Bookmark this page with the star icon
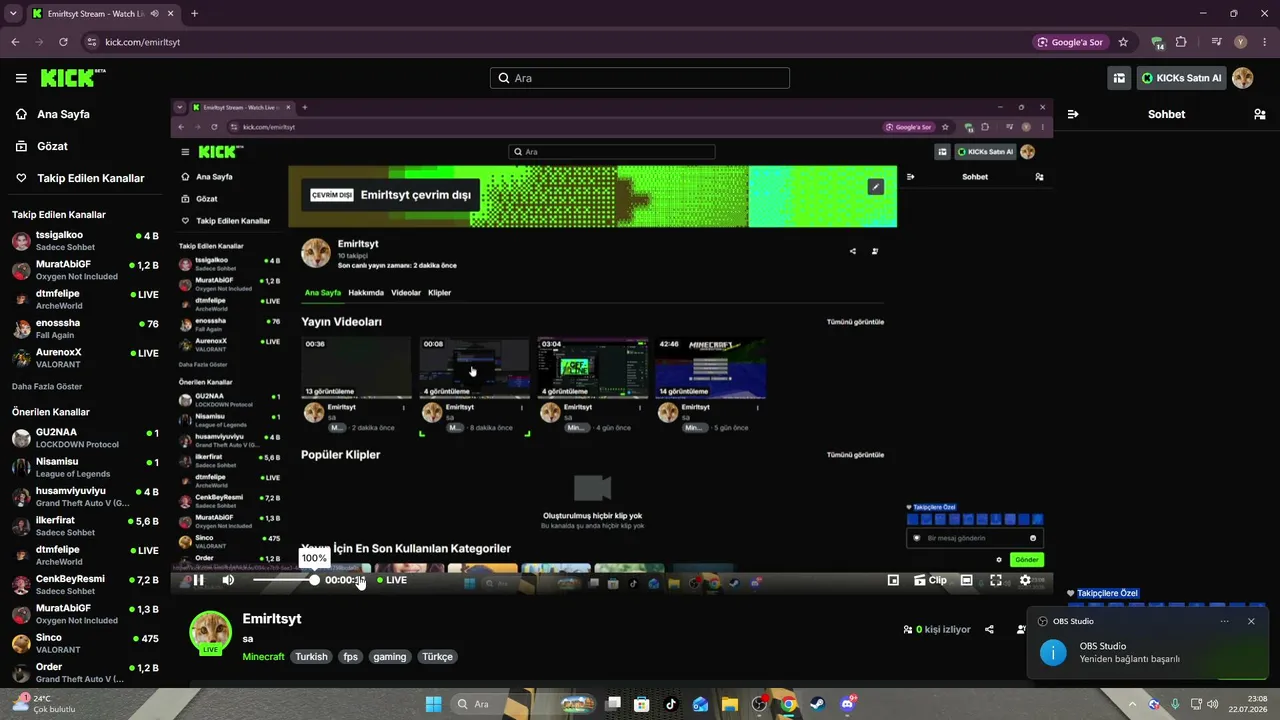 (1123, 42)
